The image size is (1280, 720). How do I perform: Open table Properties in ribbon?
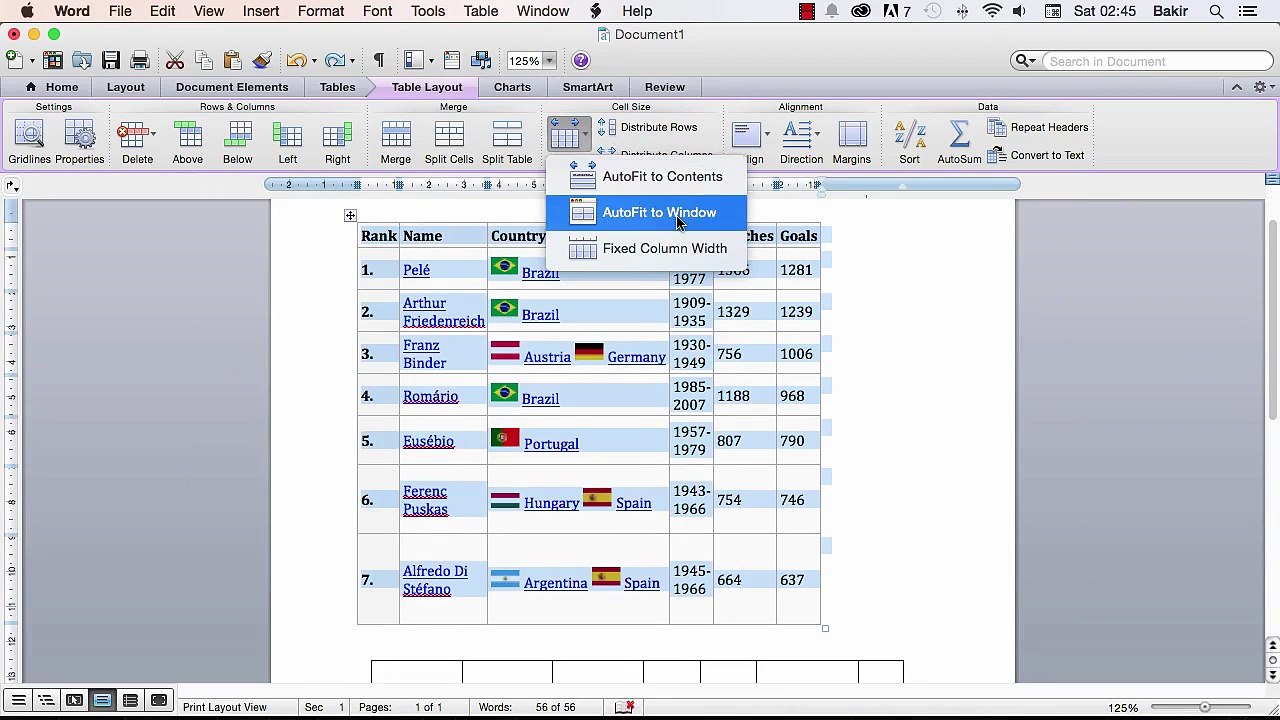pyautogui.click(x=80, y=141)
